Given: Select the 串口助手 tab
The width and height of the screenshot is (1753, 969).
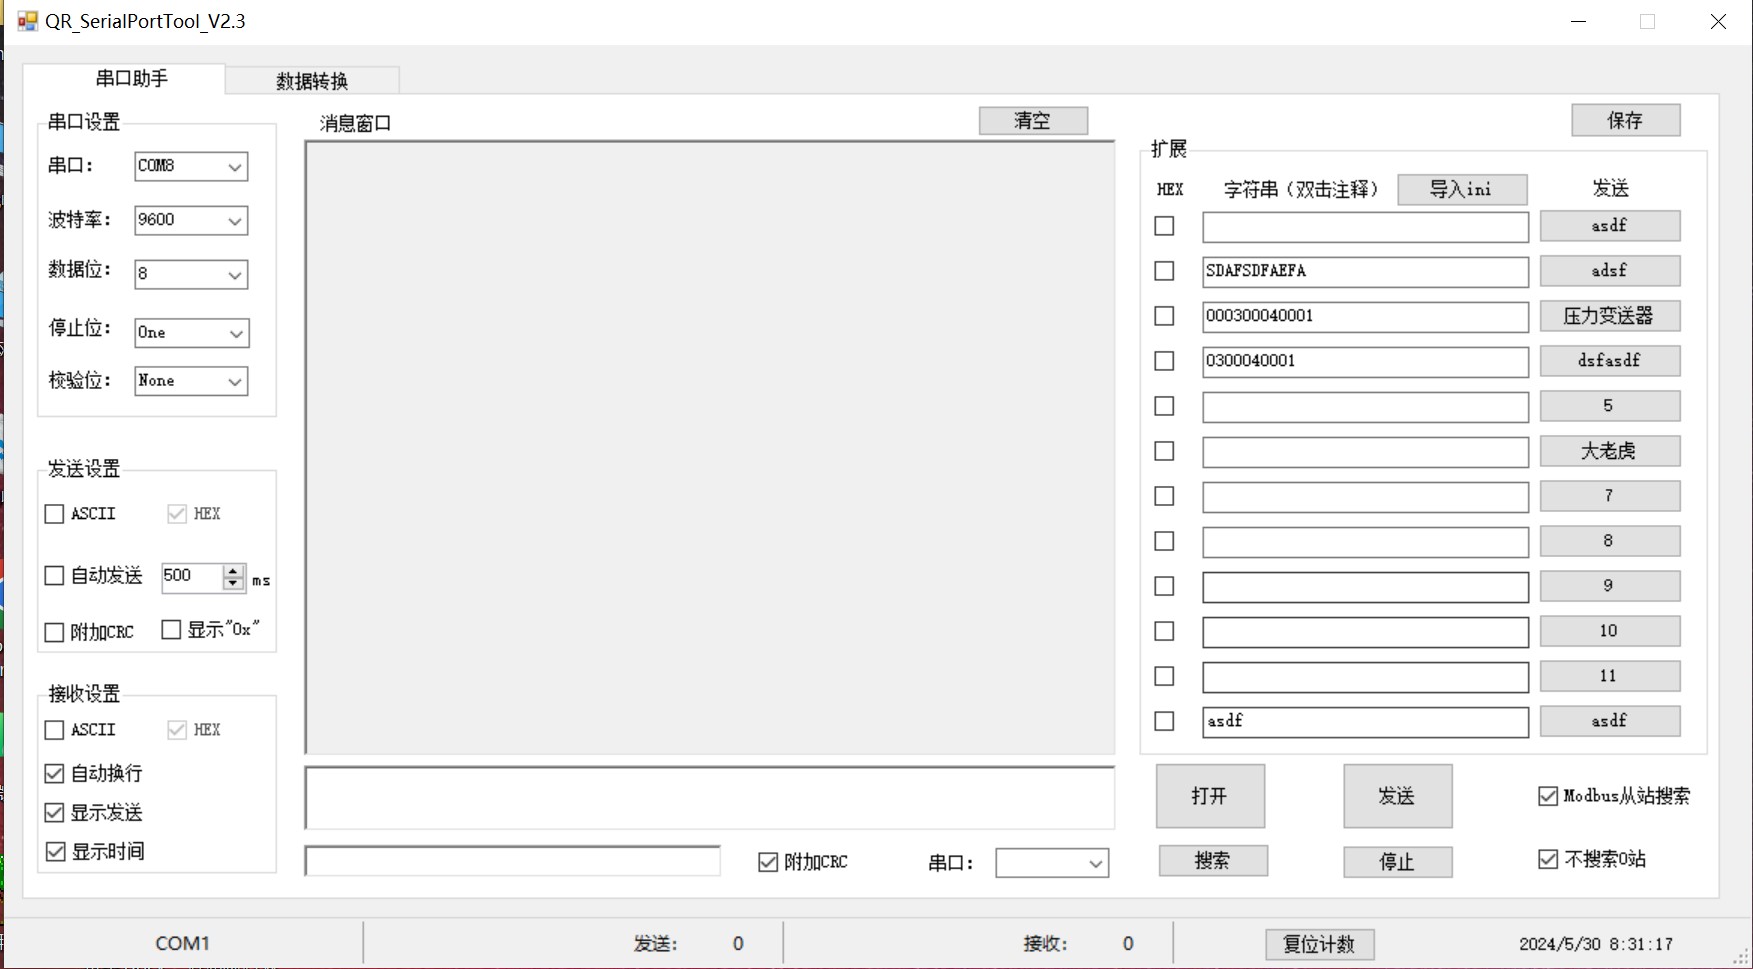Looking at the screenshot, I should point(131,79).
